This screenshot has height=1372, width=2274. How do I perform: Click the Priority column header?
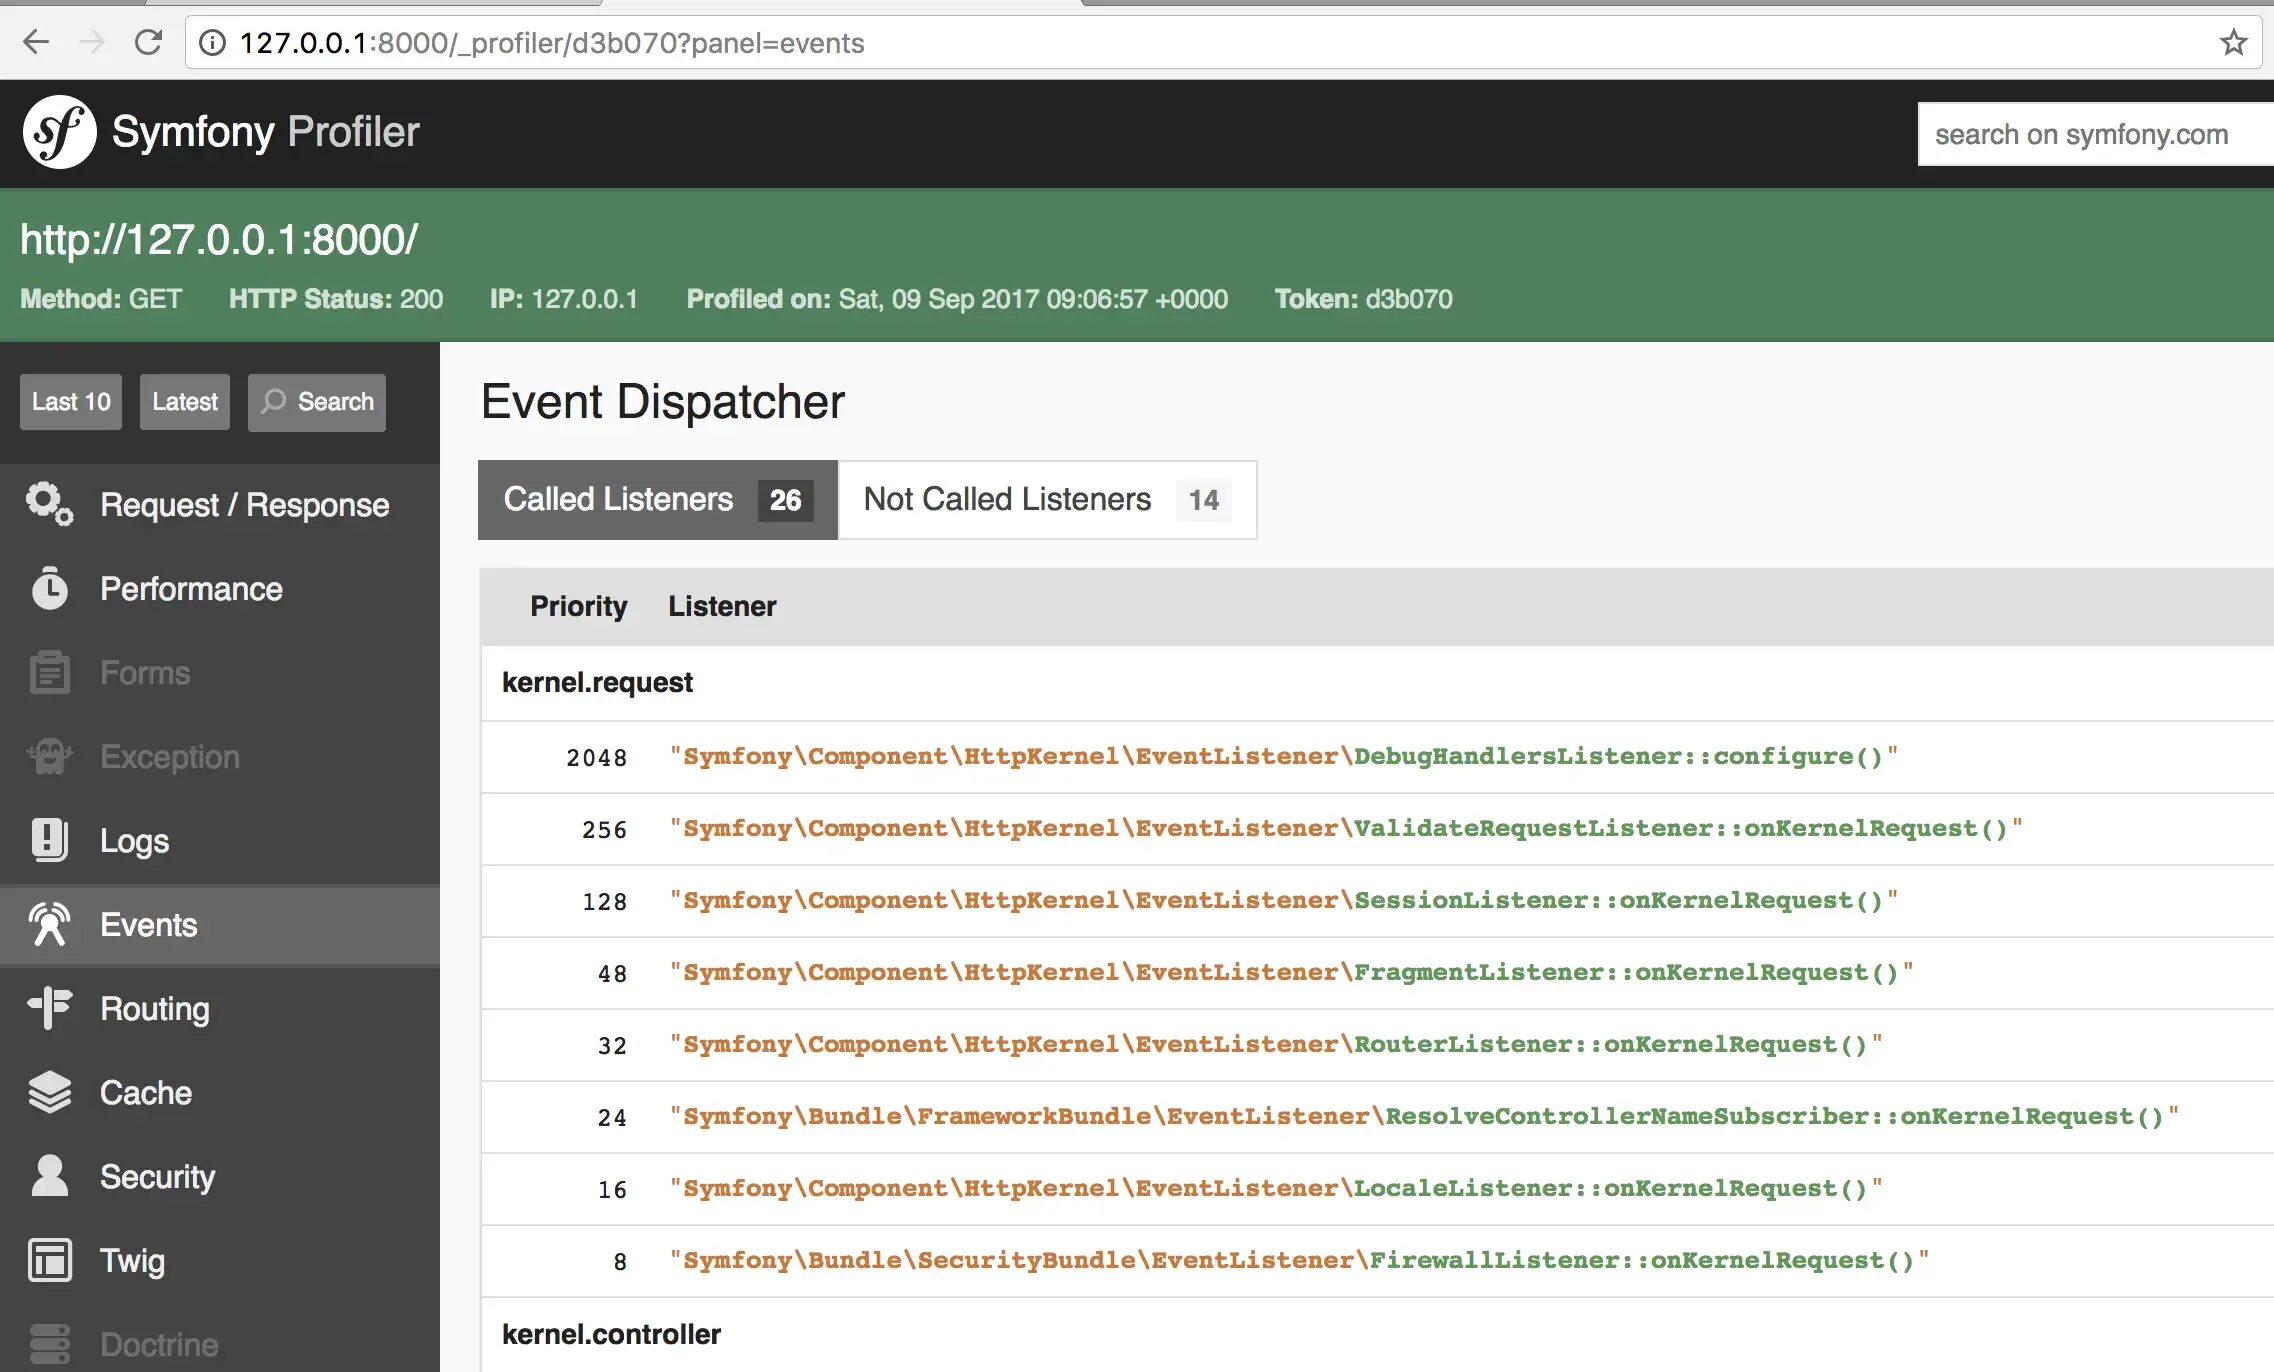point(578,606)
